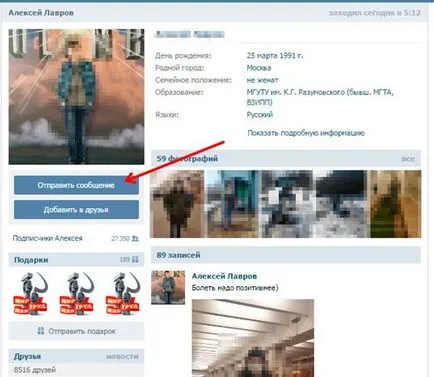This screenshot has width=434, height=377.
Task: Click the hometown value Москва
Action: [x=259, y=68]
